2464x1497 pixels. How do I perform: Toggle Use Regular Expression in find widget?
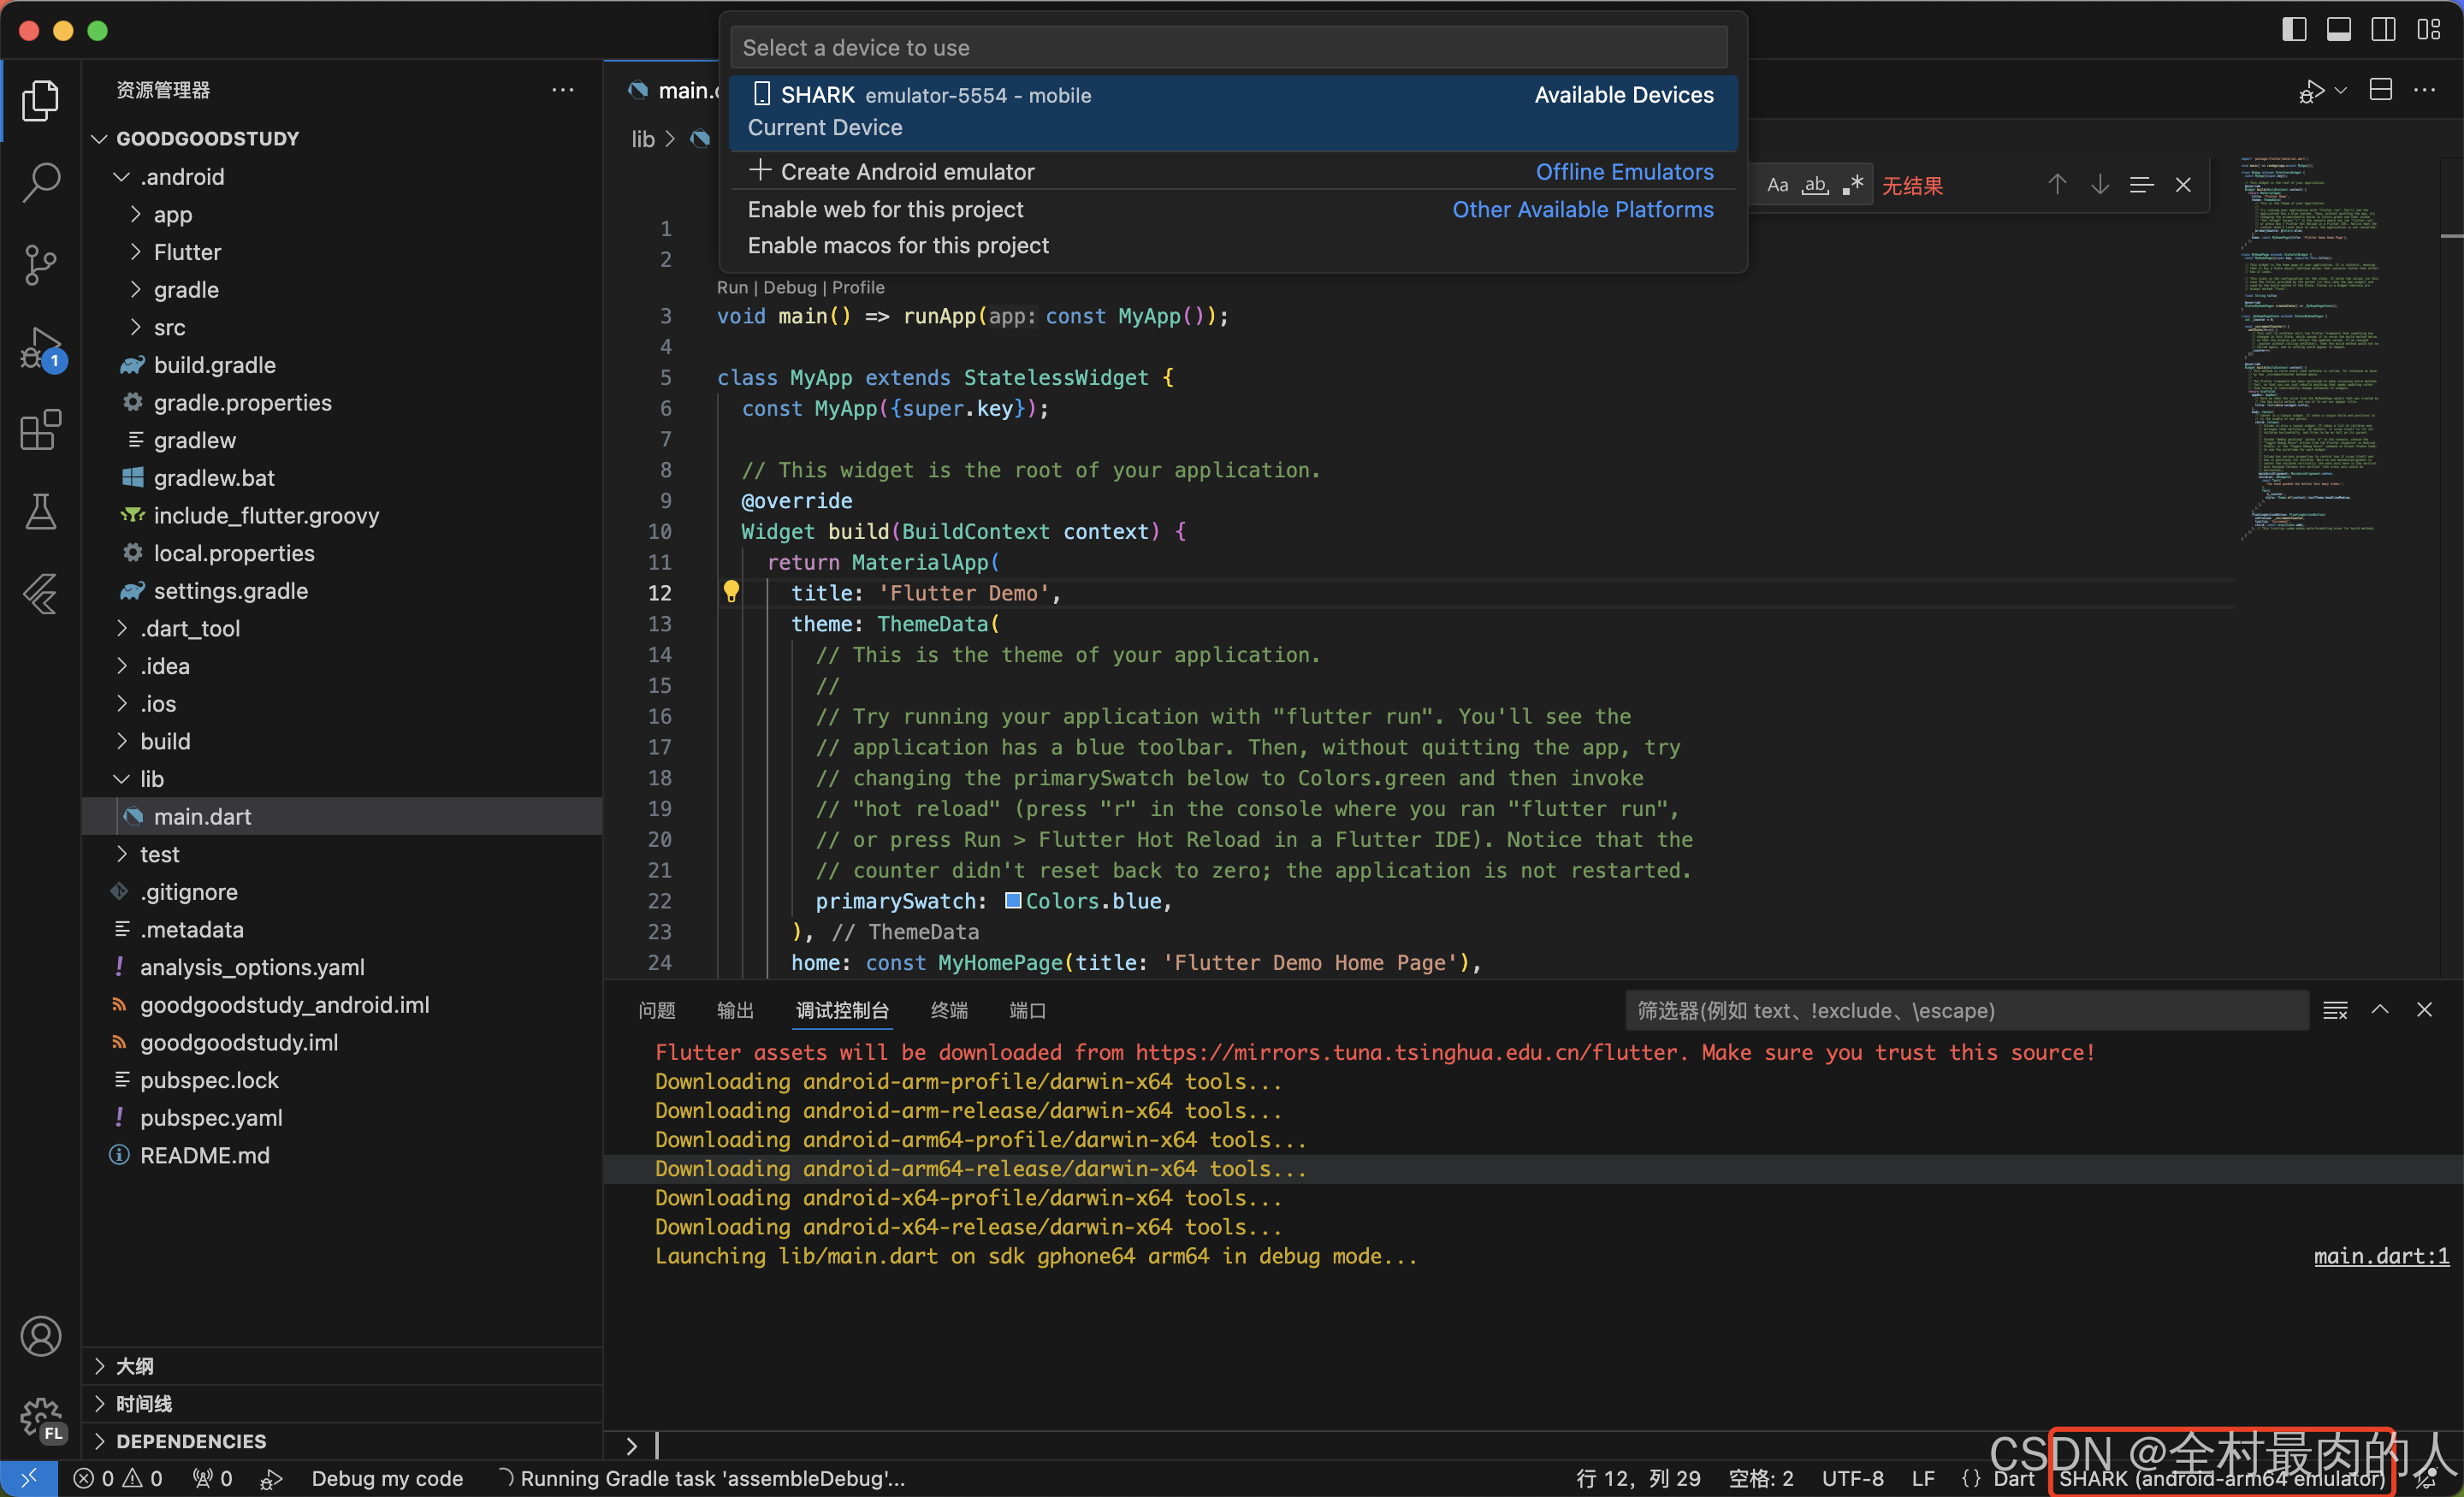click(1853, 186)
